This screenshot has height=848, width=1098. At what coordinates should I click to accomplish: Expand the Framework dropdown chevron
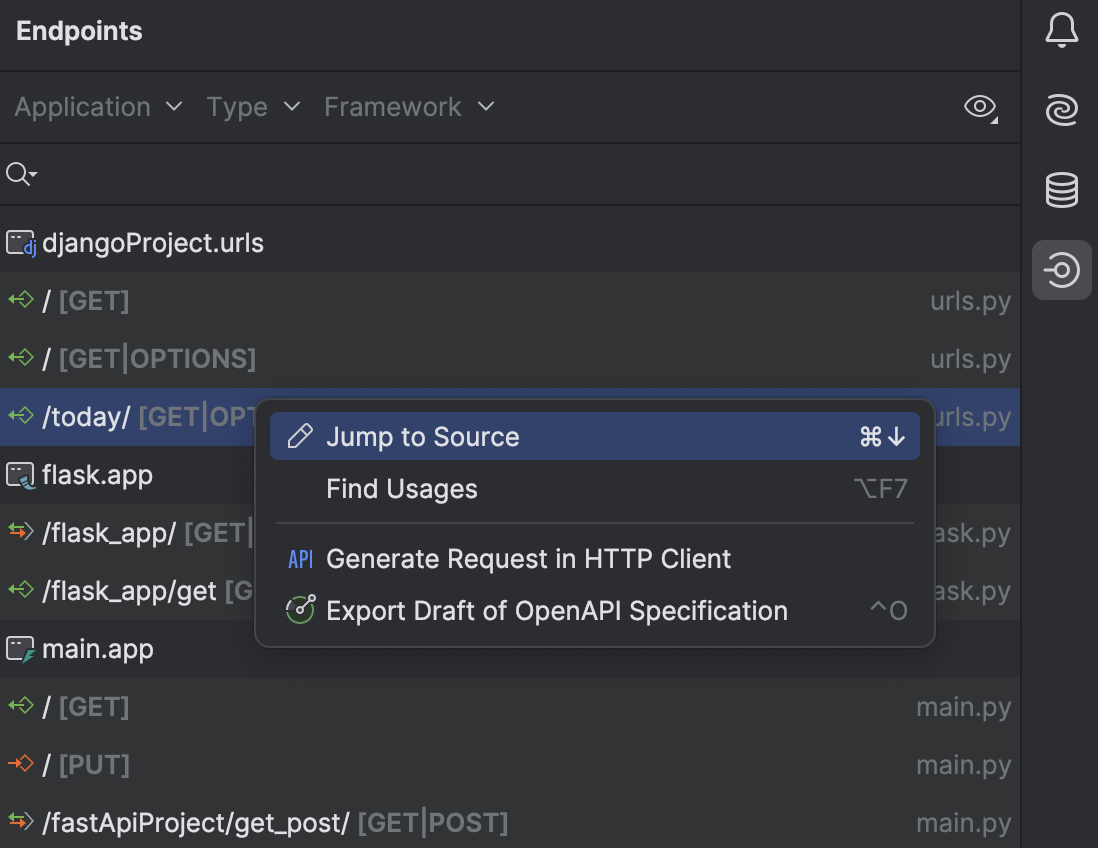tap(486, 107)
